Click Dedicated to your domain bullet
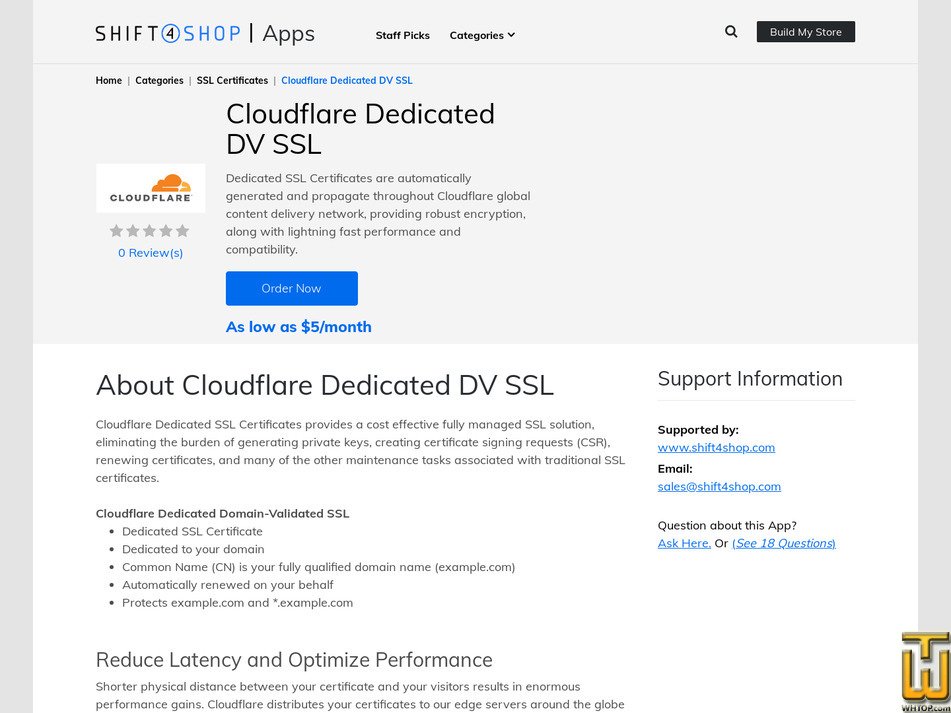The height and width of the screenshot is (713, 951). tap(193, 549)
